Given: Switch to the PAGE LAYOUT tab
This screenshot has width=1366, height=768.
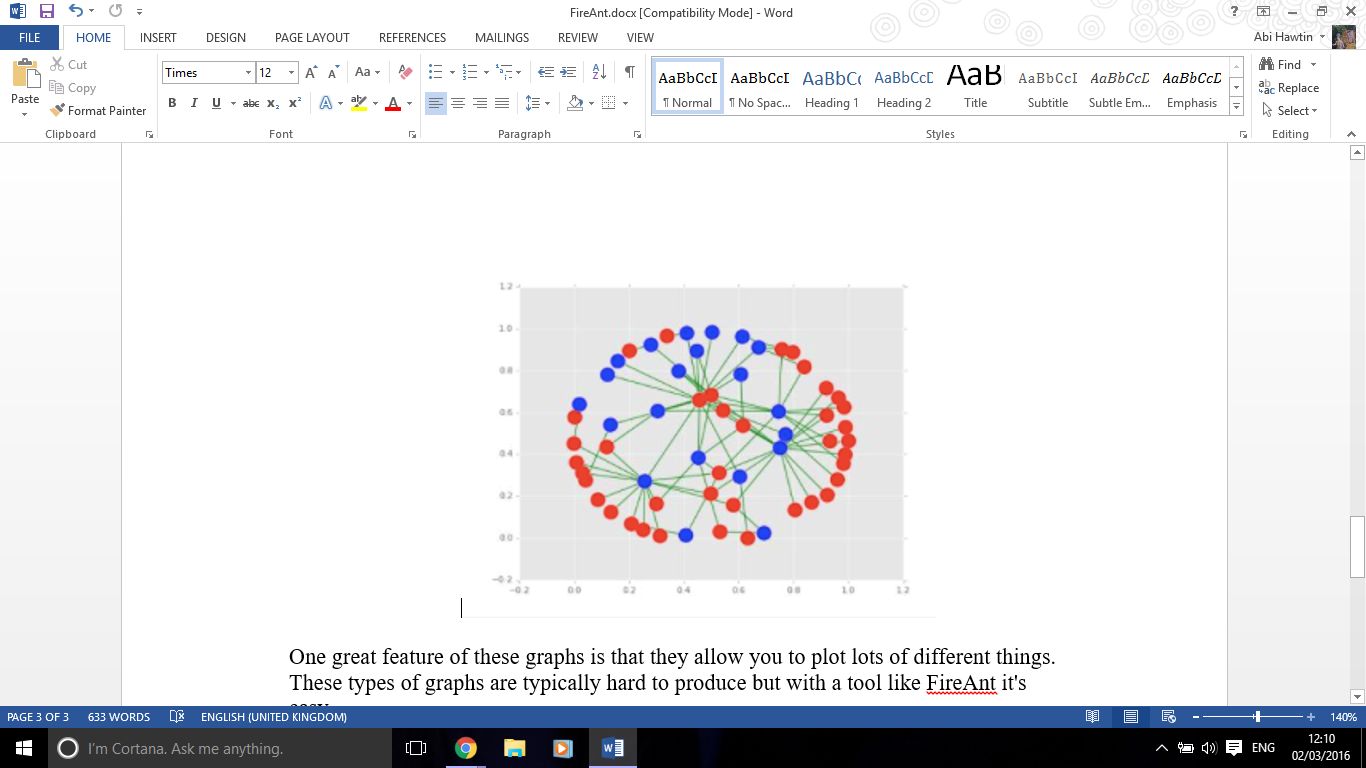Looking at the screenshot, I should pos(312,38).
